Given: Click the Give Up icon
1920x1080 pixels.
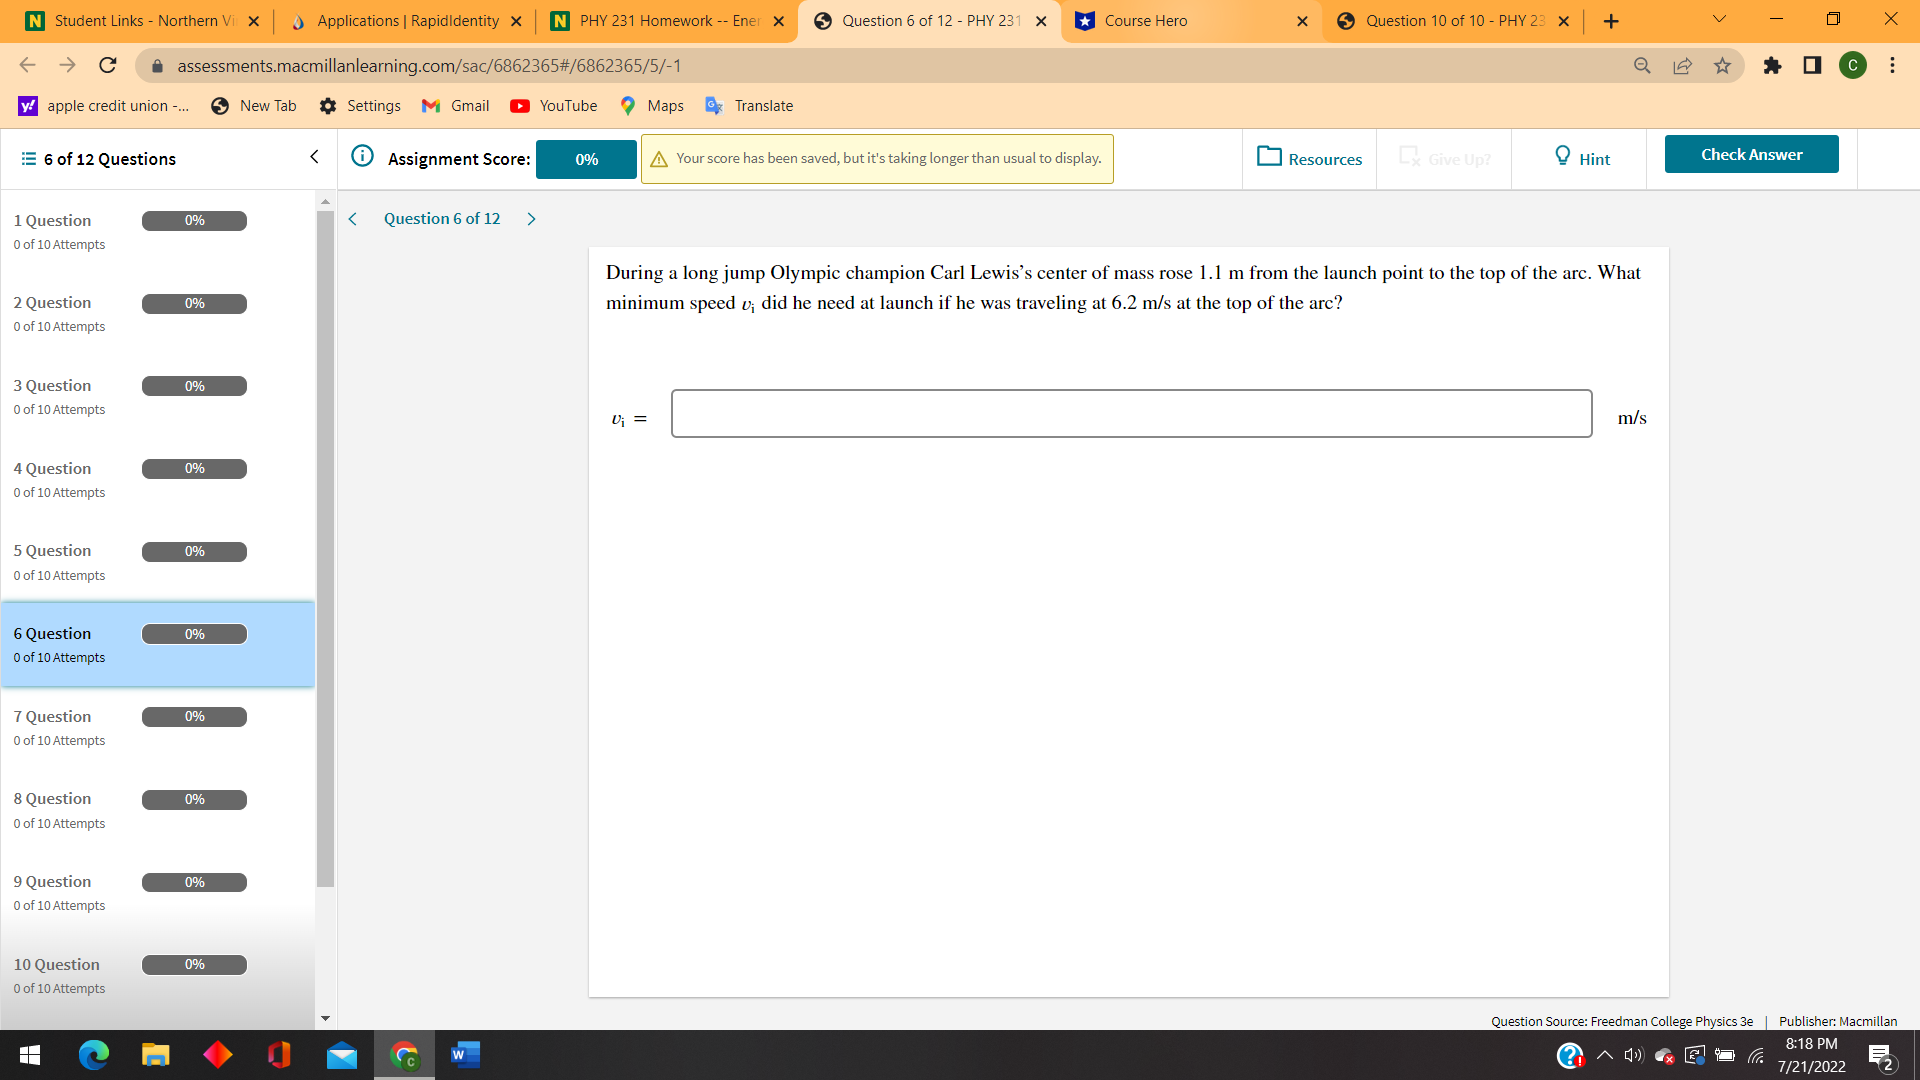Looking at the screenshot, I should point(1411,156).
